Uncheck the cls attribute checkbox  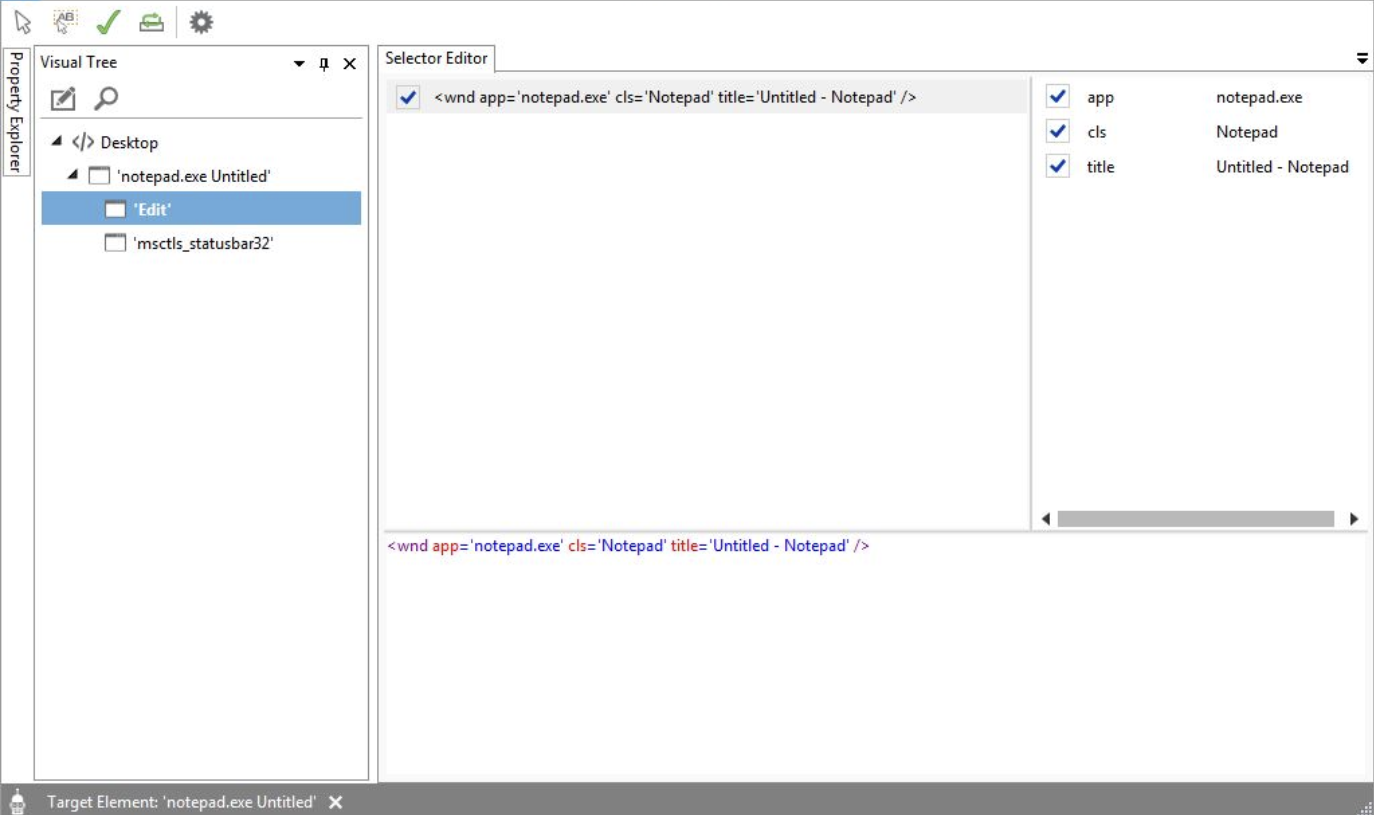[1057, 131]
